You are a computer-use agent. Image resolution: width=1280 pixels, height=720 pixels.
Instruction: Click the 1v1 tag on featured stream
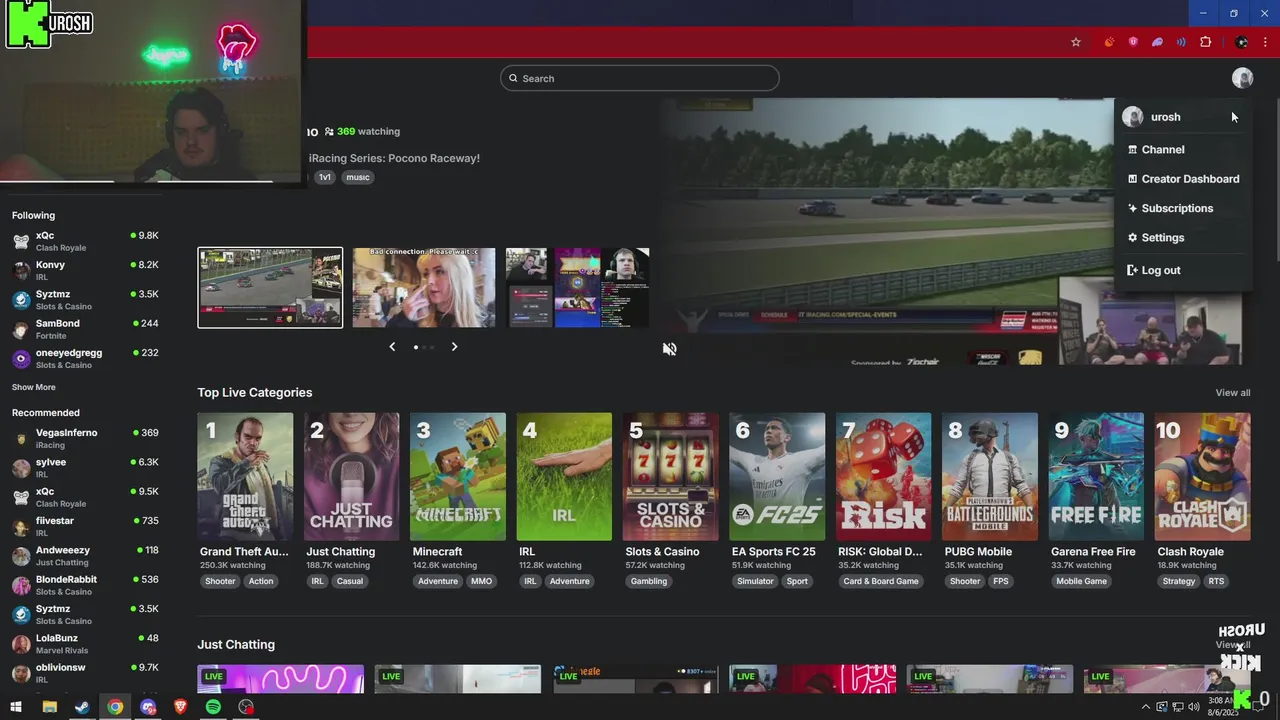pyautogui.click(x=325, y=177)
